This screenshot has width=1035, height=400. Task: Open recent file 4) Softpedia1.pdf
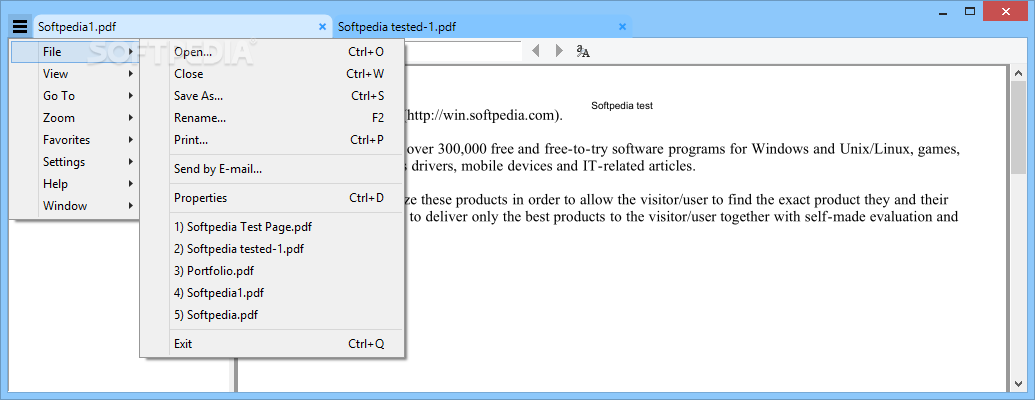(x=272, y=293)
